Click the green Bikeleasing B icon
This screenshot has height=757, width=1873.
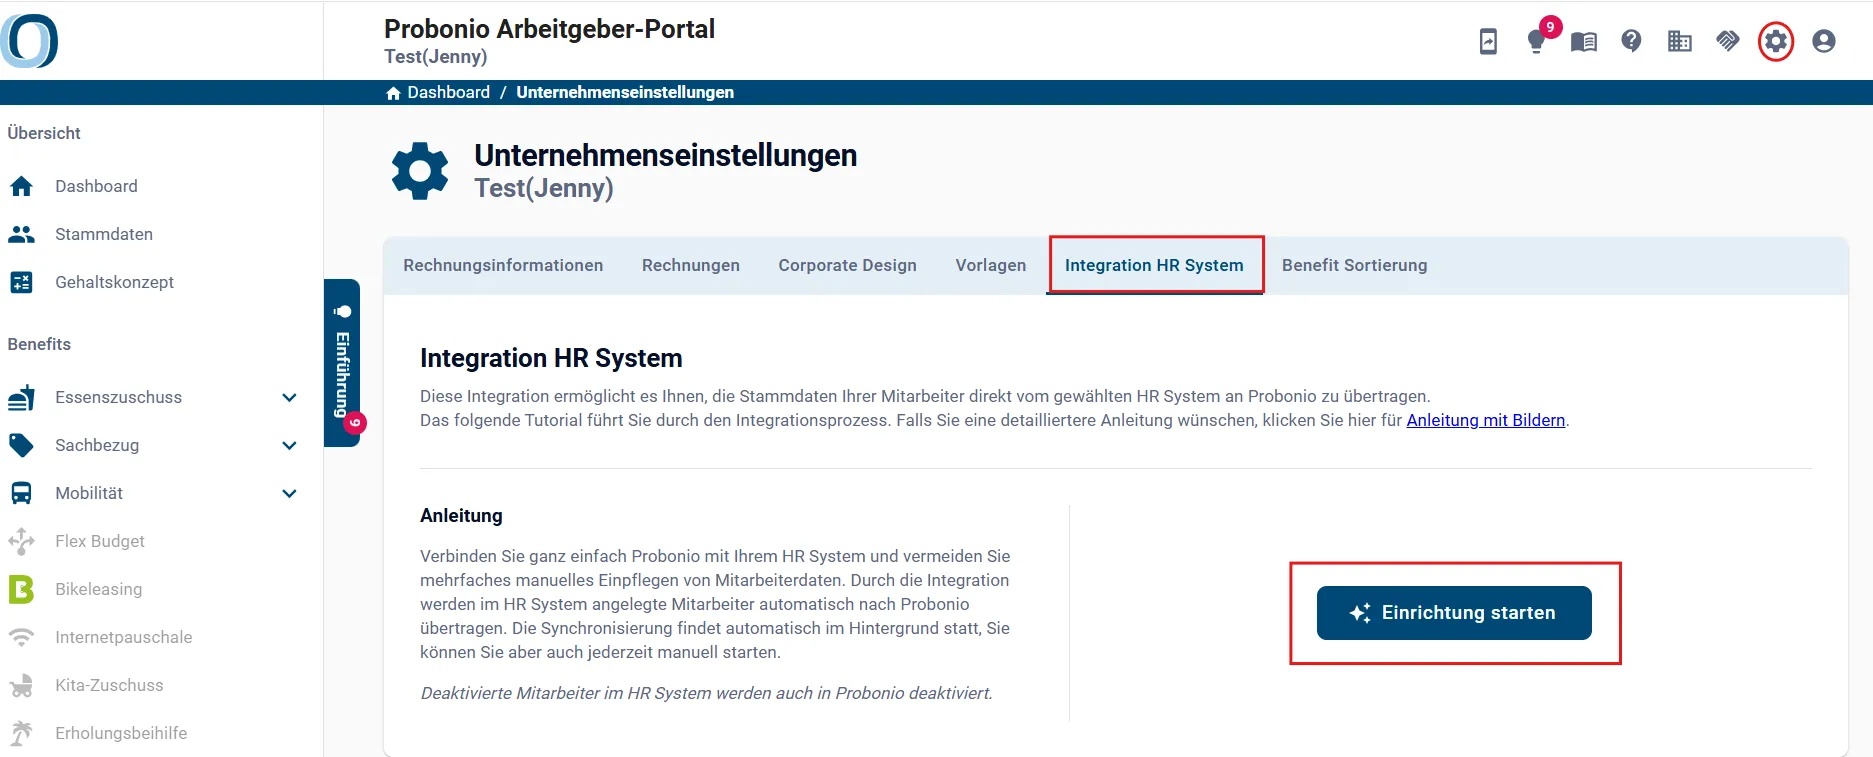coord(21,589)
